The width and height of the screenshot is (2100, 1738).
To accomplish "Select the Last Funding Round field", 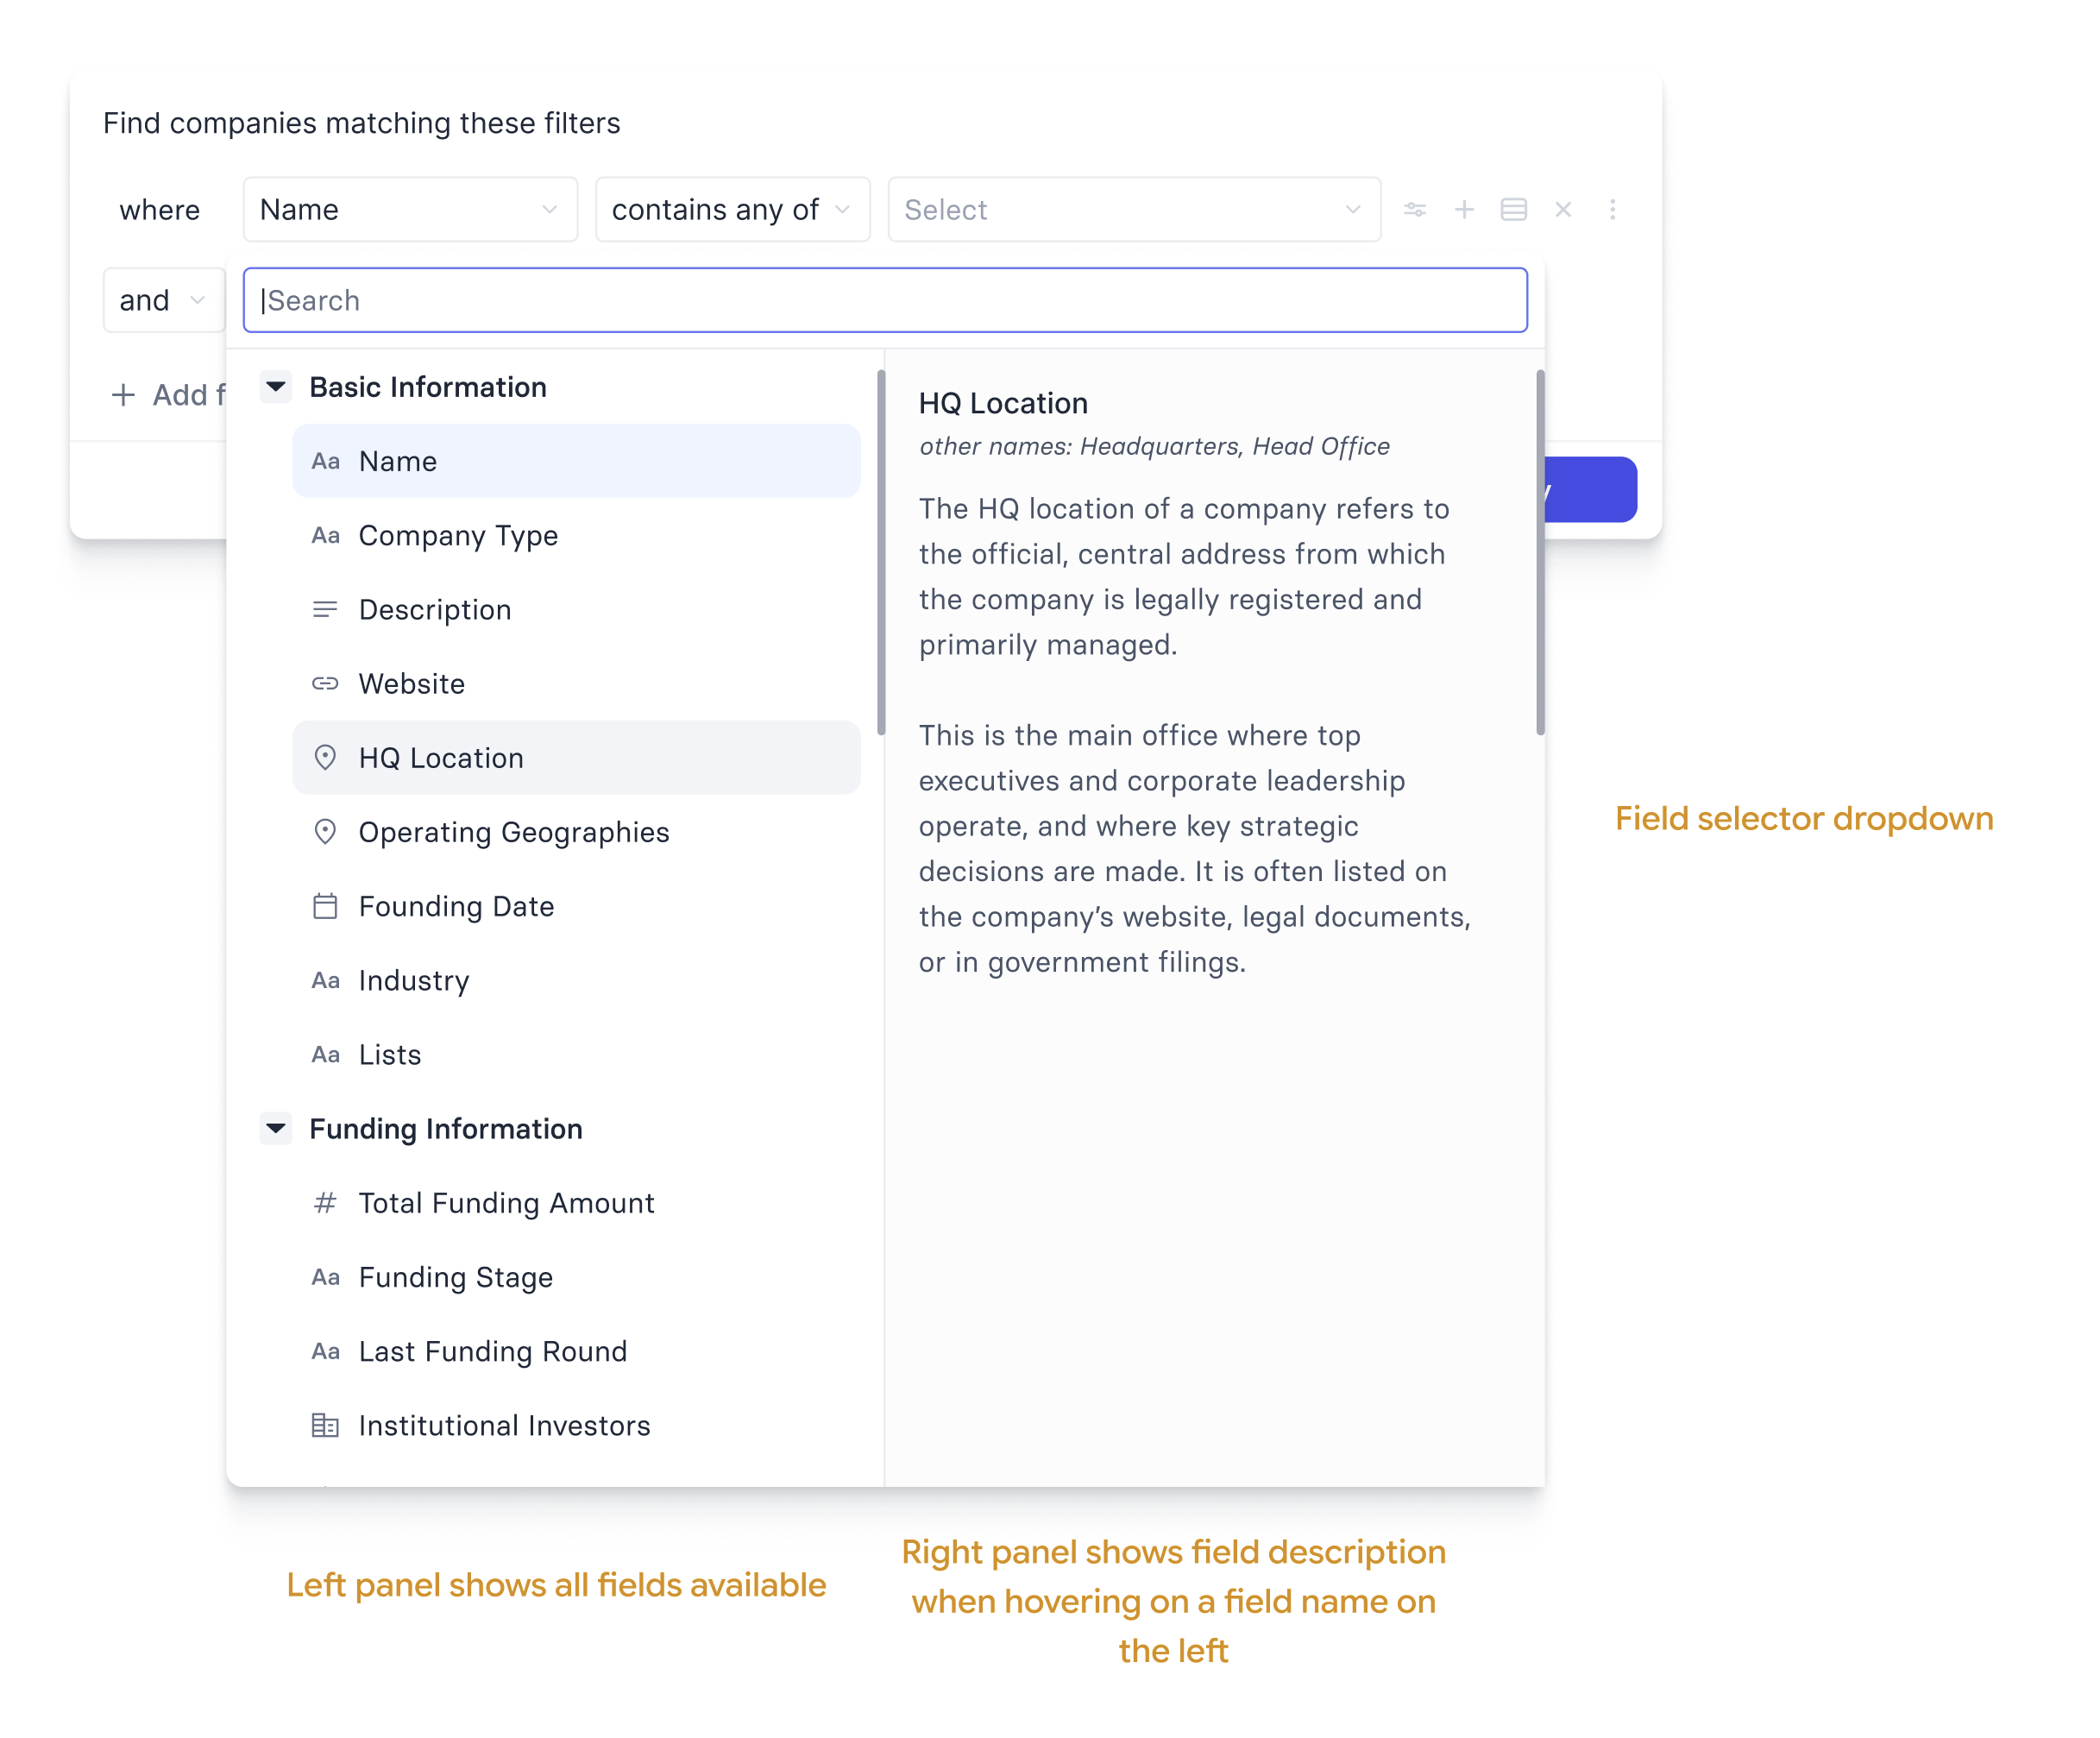I will (576, 1351).
